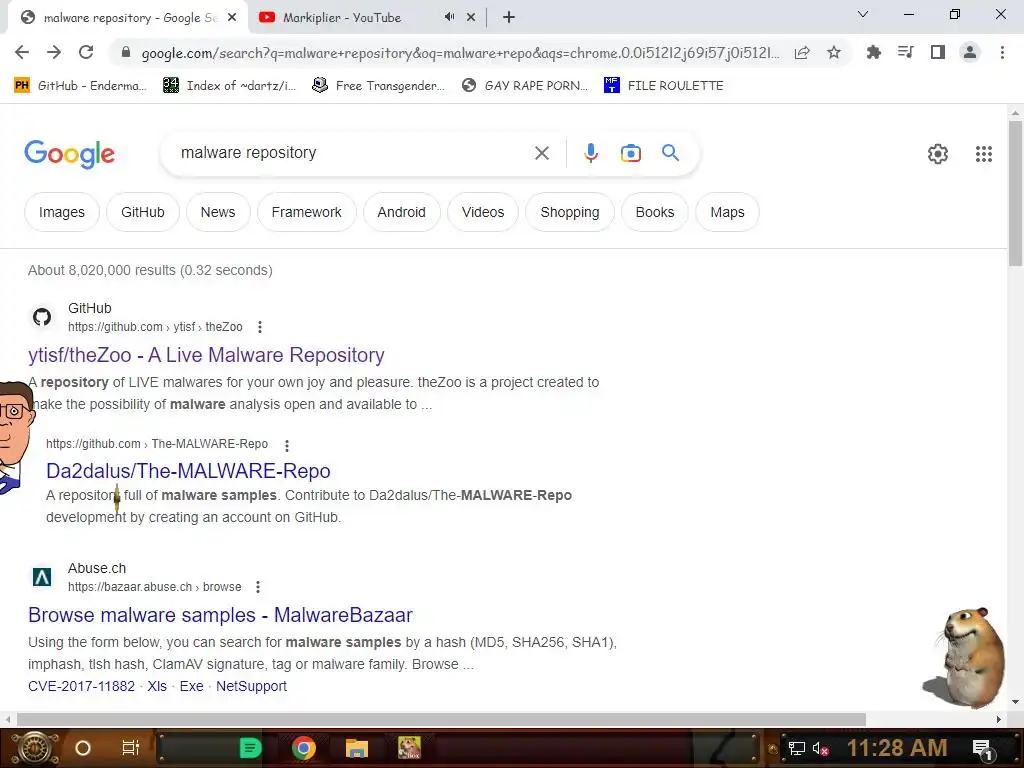Filter results by Videos
Screen dimensions: 1024x768
tap(483, 212)
